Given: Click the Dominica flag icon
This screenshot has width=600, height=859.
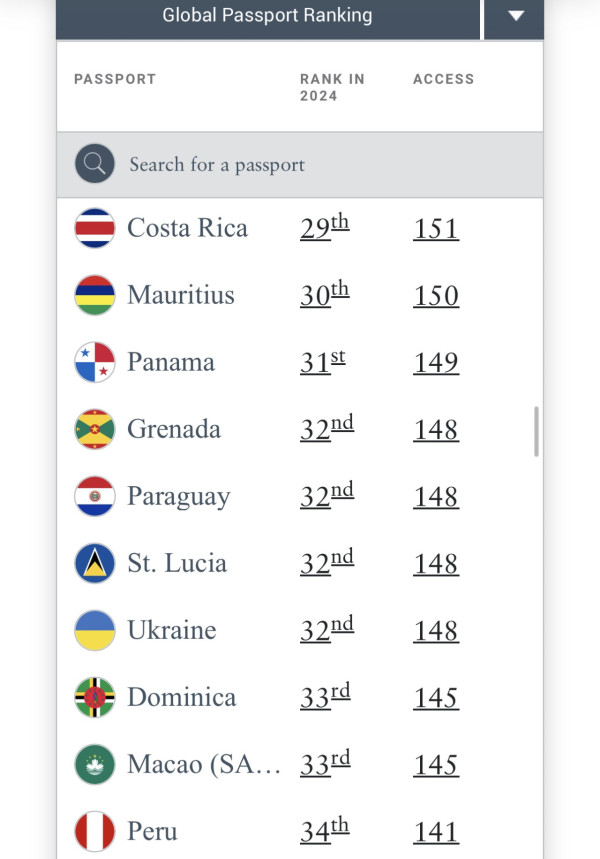Looking at the screenshot, I should (x=95, y=697).
